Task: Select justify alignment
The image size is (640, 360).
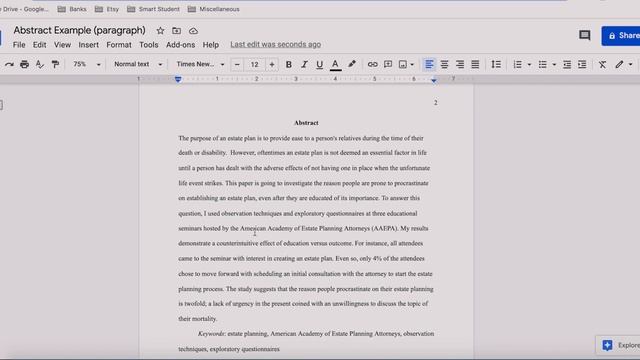Action: (475, 64)
